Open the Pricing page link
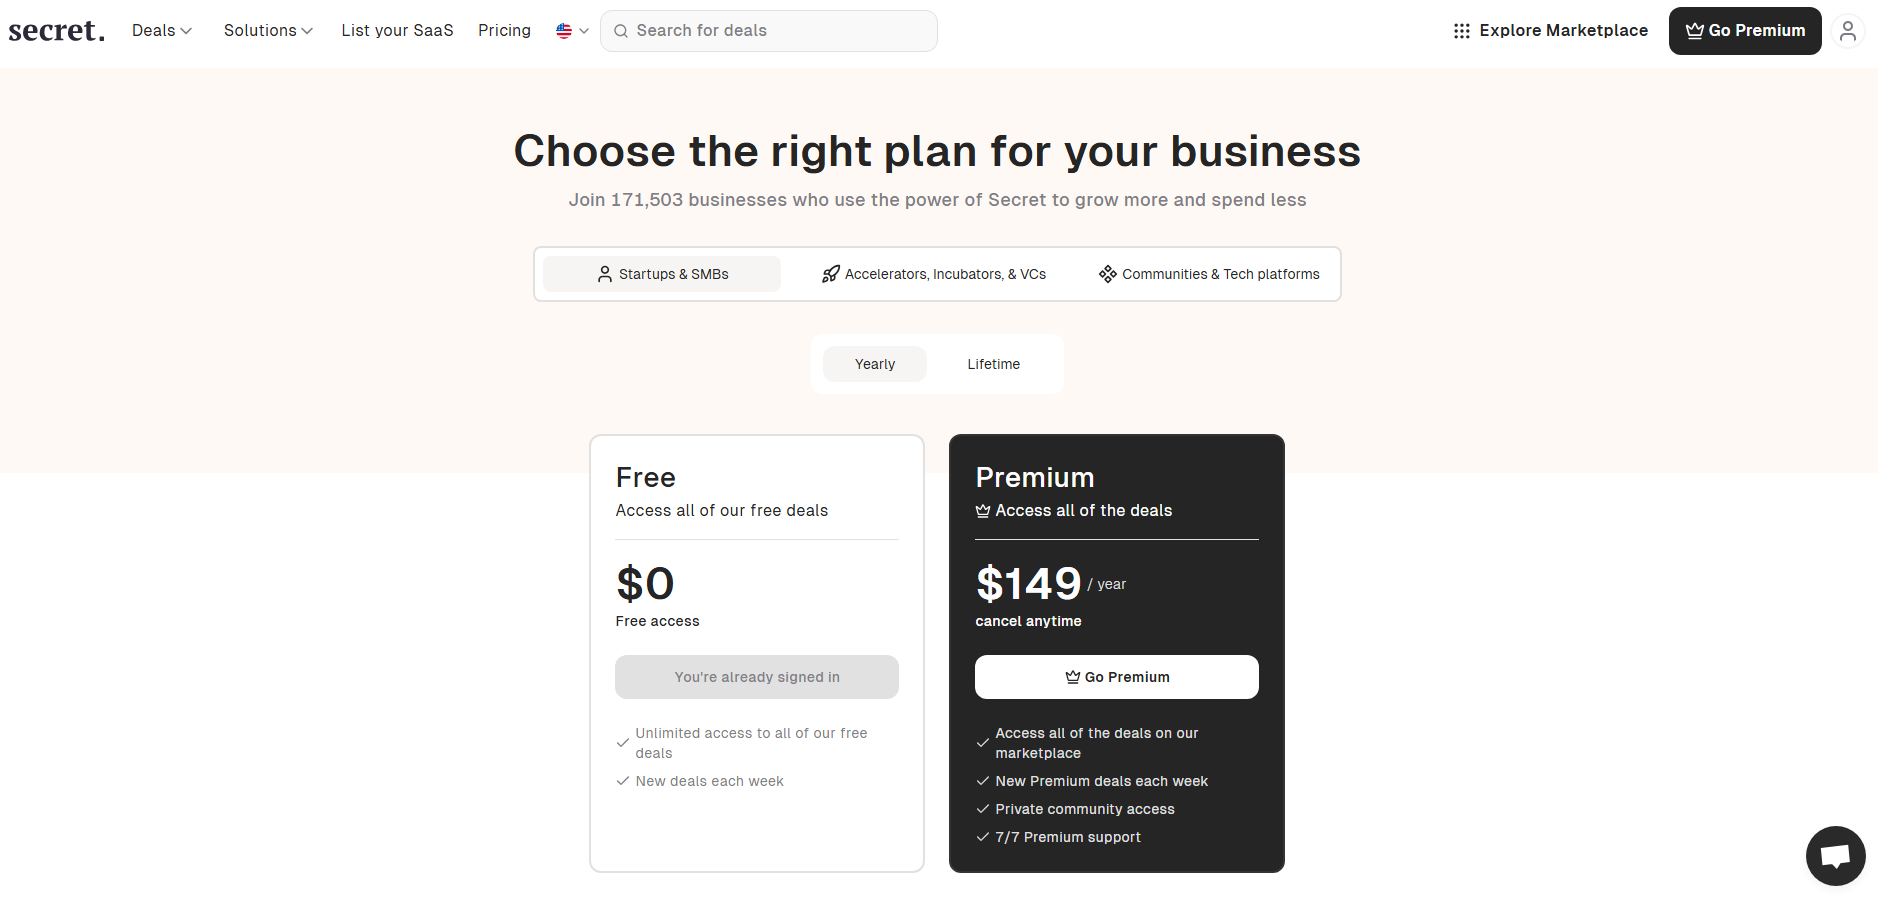The image size is (1878, 897). click(x=504, y=31)
